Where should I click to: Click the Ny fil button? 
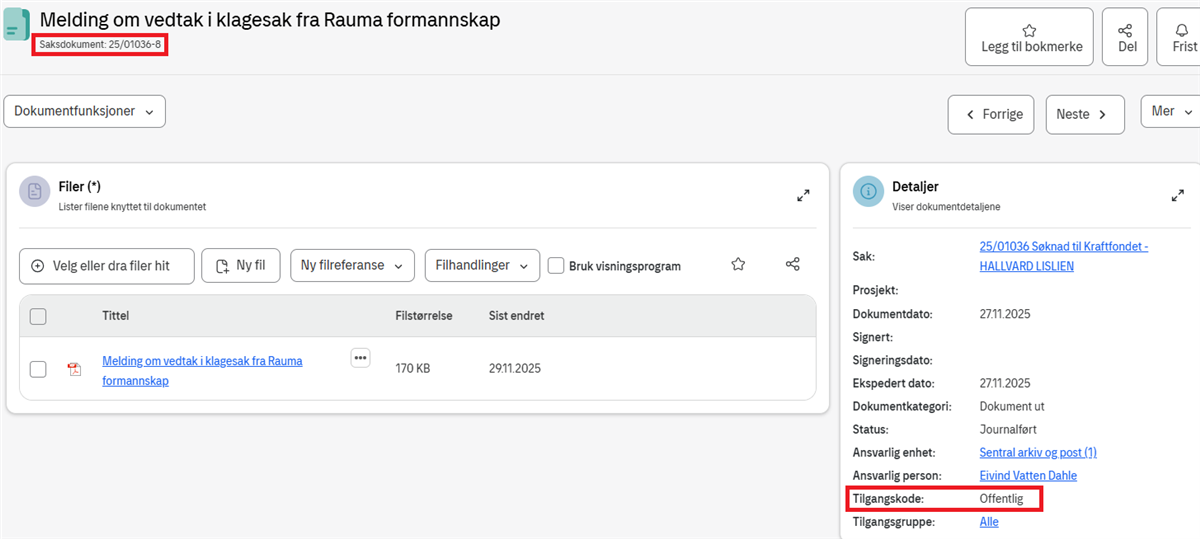[241, 266]
